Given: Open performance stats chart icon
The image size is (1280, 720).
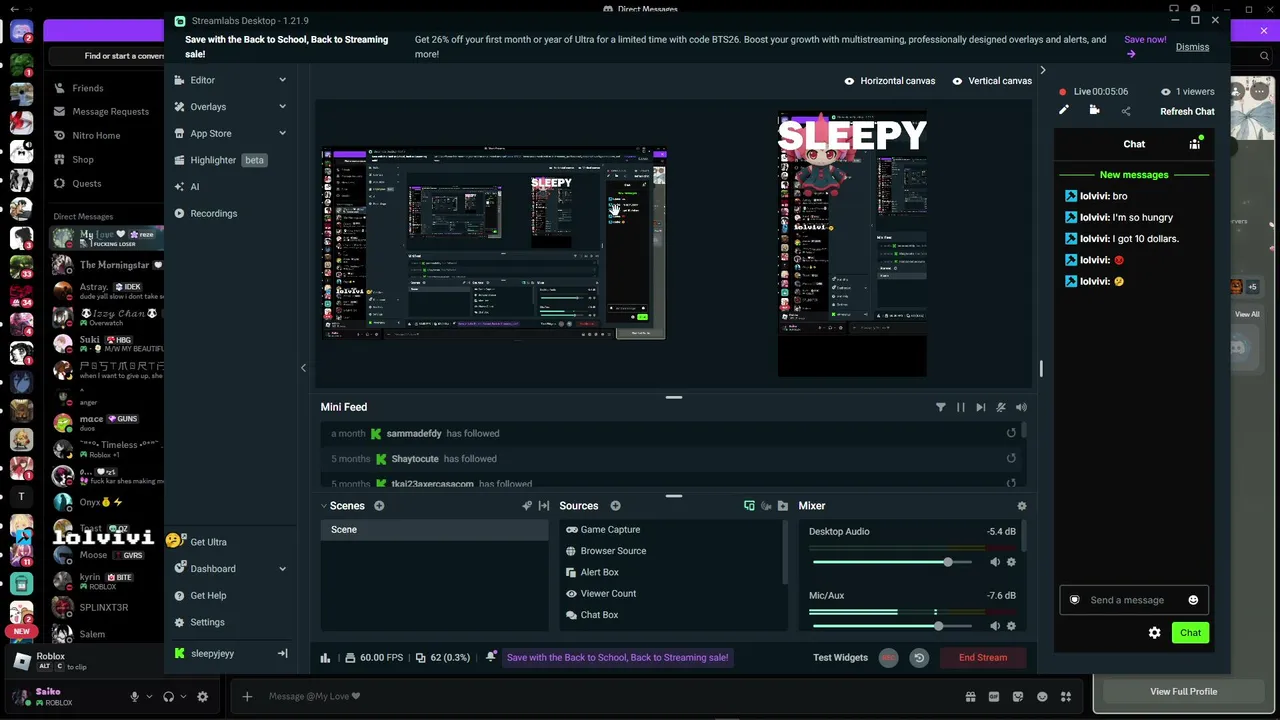Looking at the screenshot, I should coord(325,658).
